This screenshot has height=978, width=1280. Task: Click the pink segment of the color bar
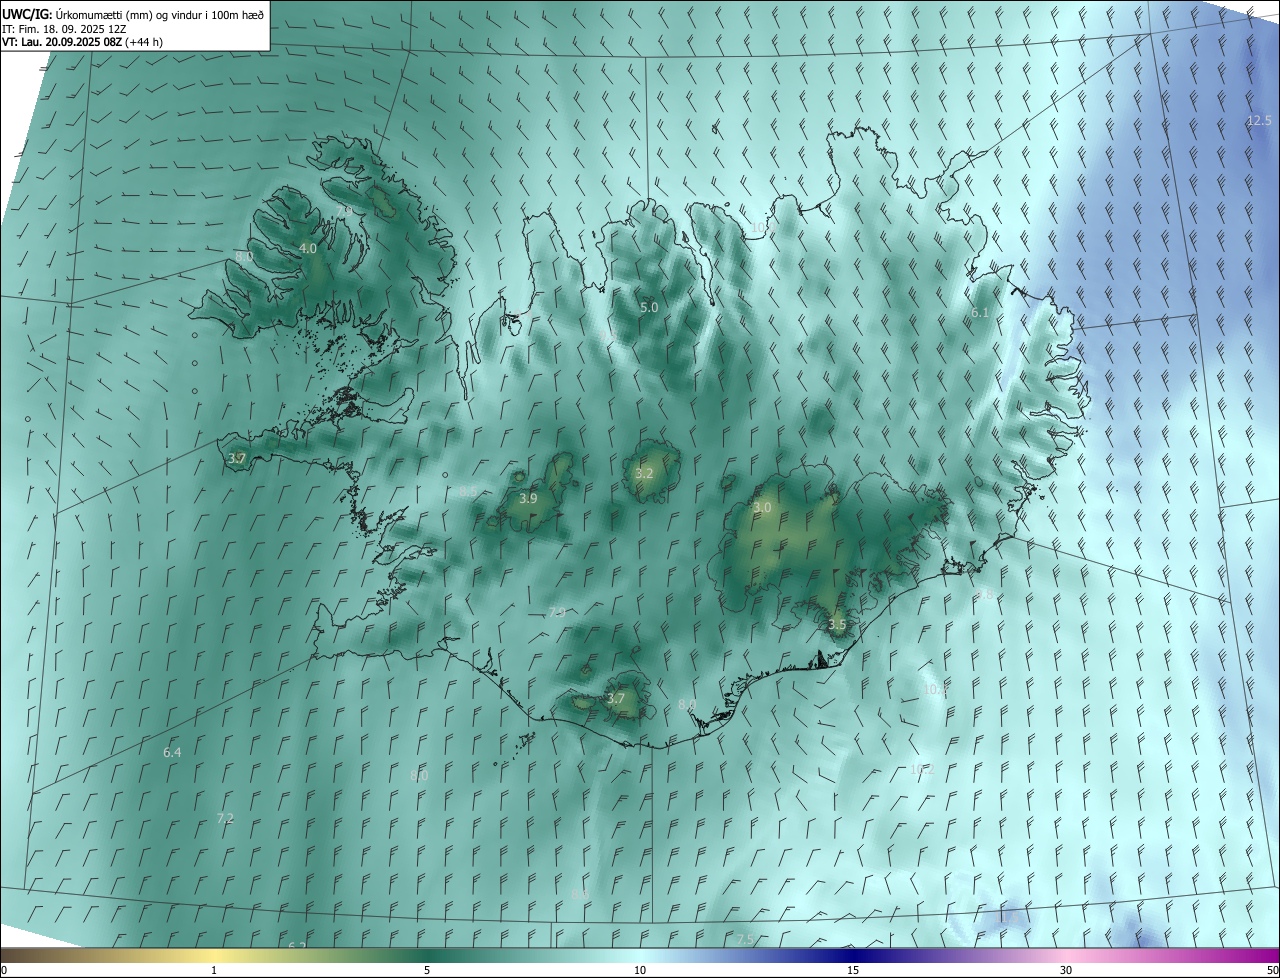[x=1066, y=955]
